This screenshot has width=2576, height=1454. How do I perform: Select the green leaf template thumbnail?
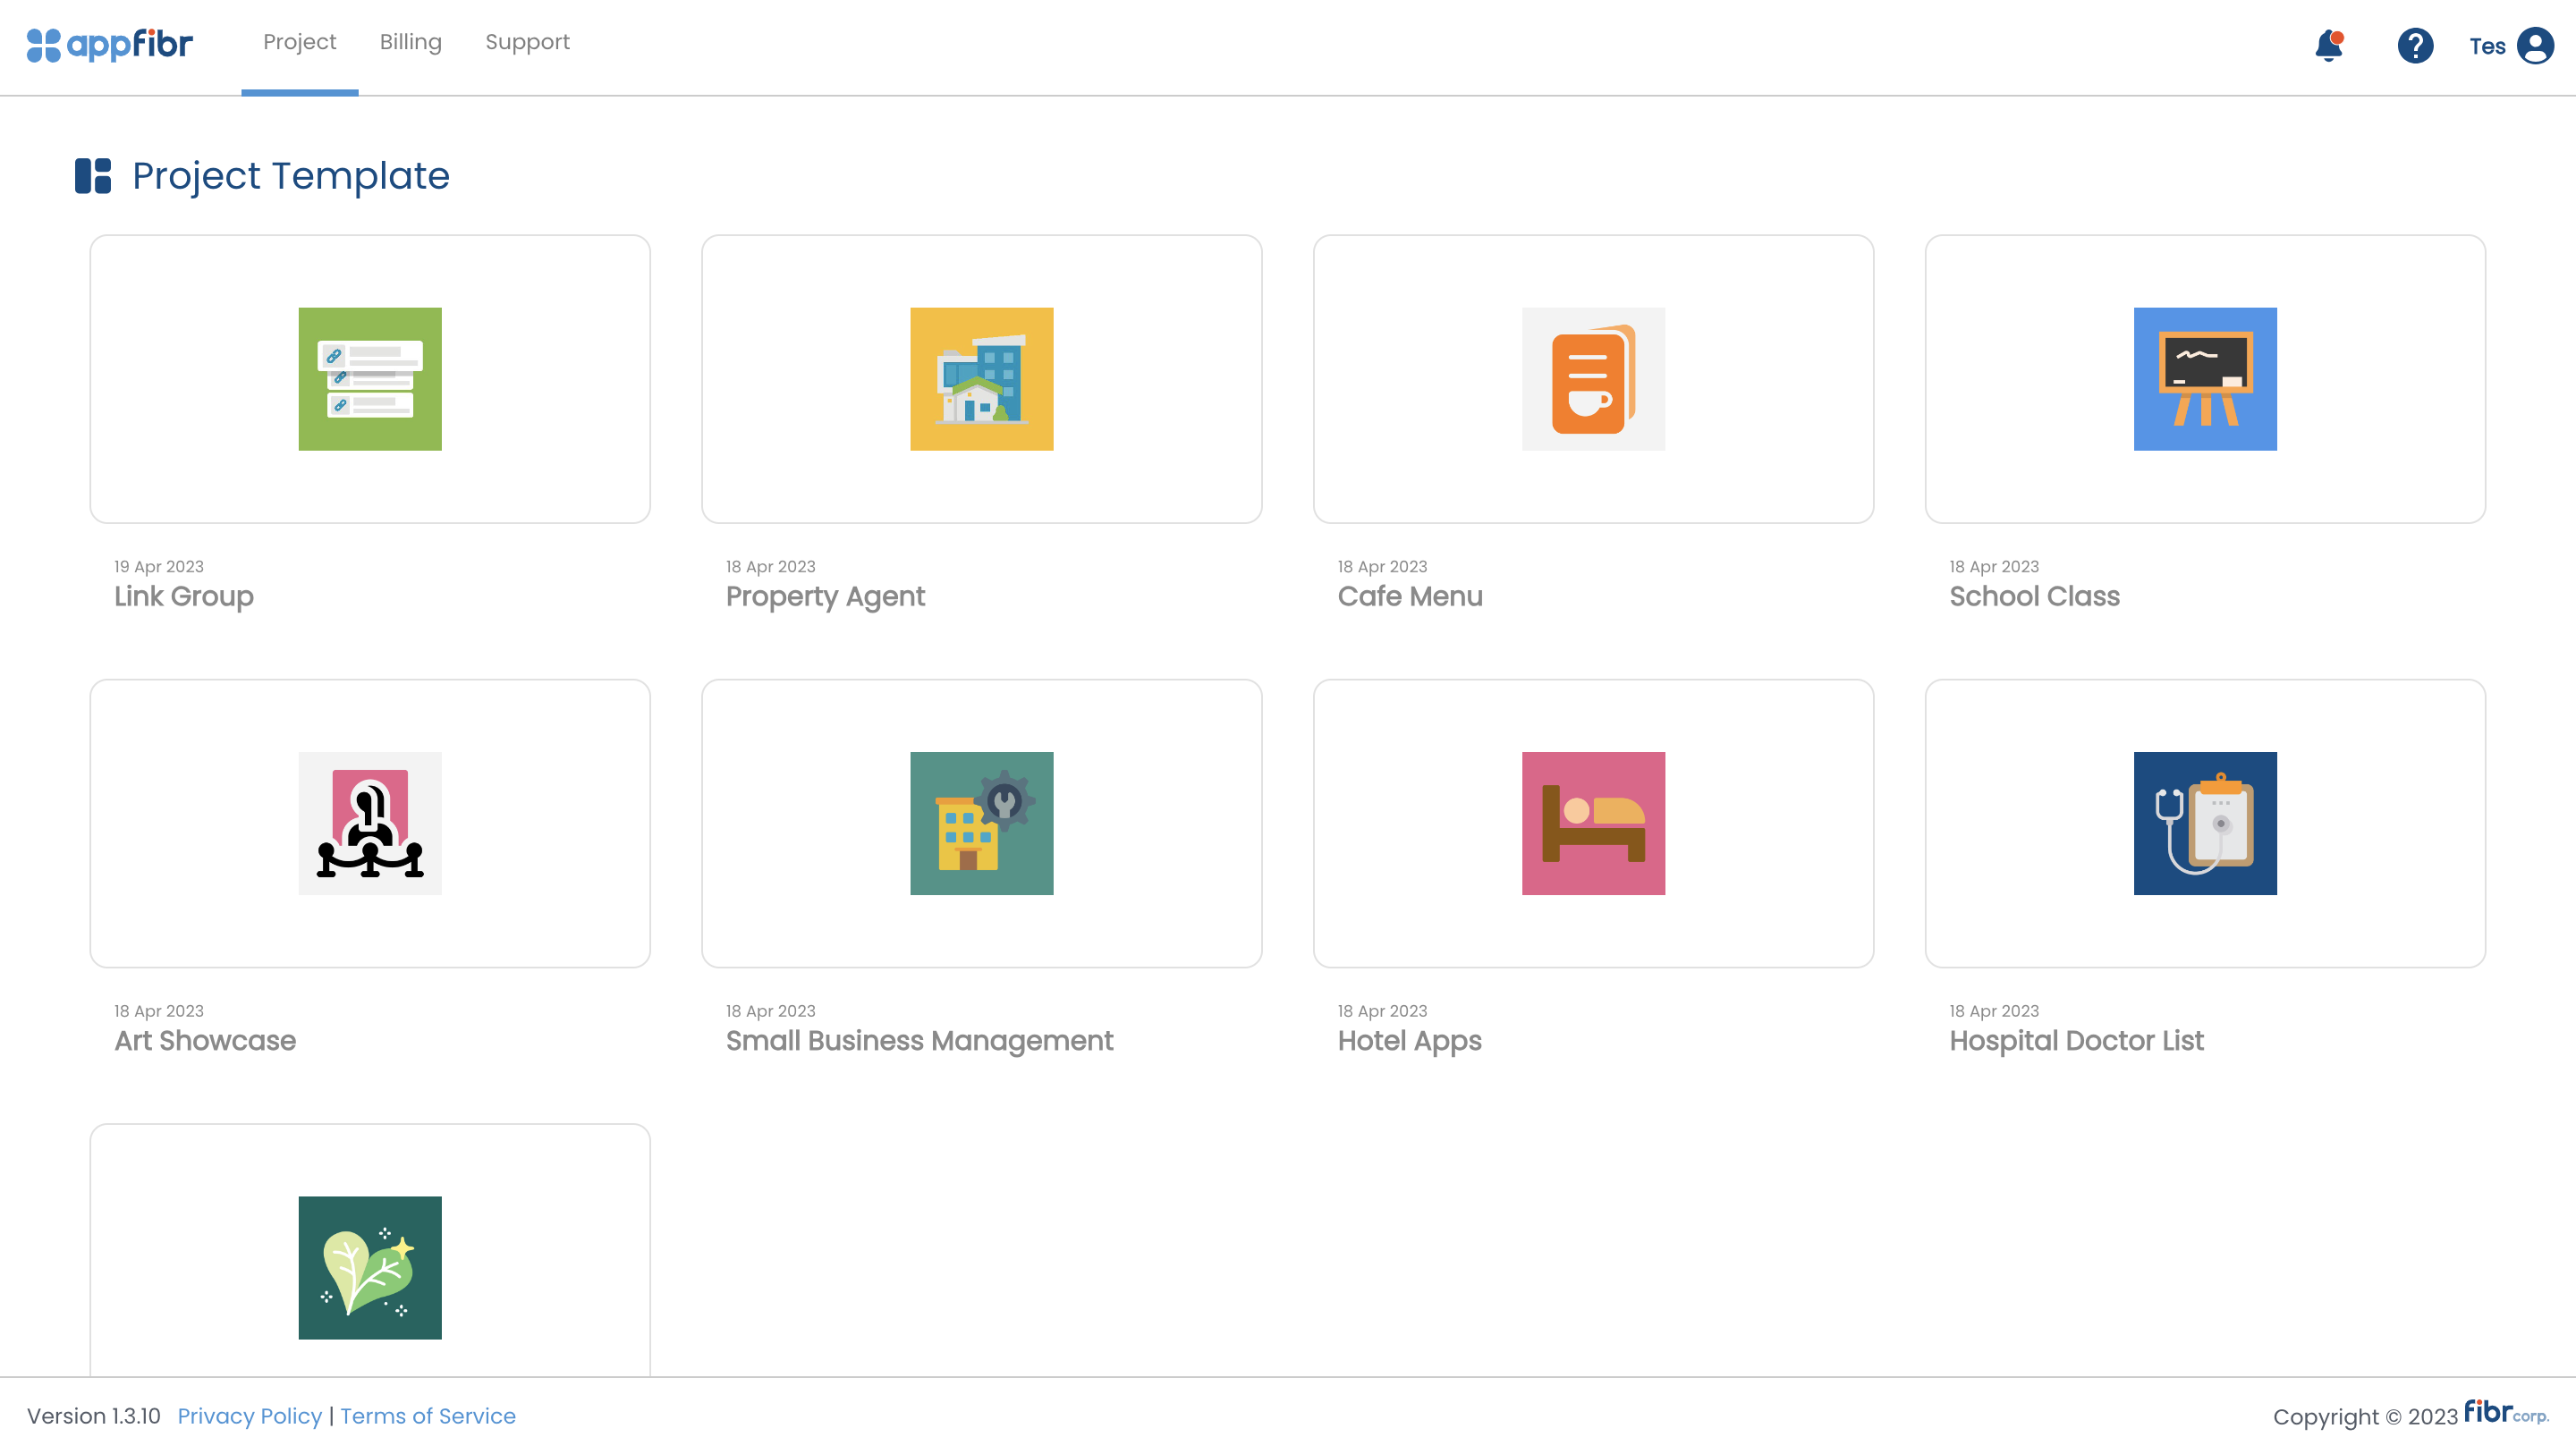tap(370, 1267)
